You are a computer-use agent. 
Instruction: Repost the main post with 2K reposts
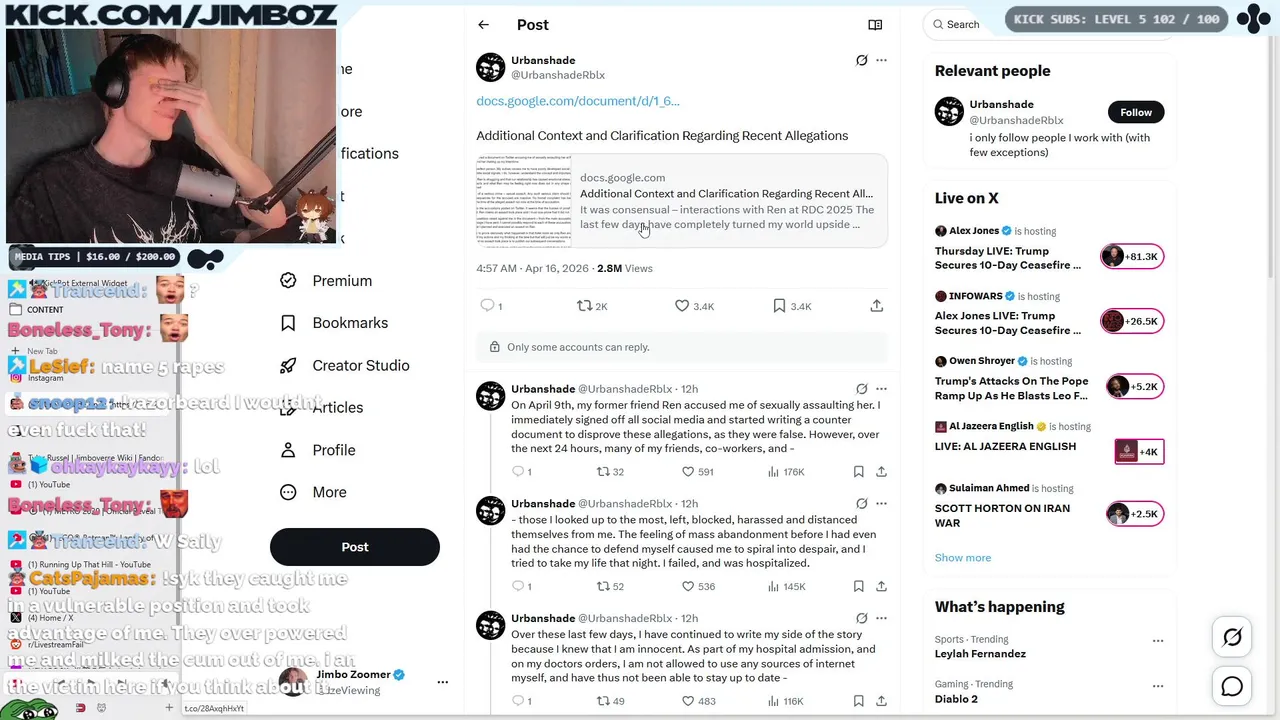point(592,306)
